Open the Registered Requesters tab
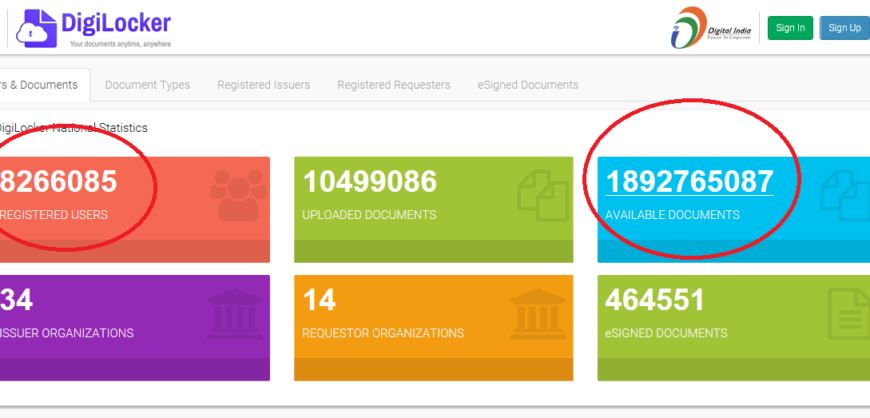Viewport: 870px width, 418px height. click(393, 85)
